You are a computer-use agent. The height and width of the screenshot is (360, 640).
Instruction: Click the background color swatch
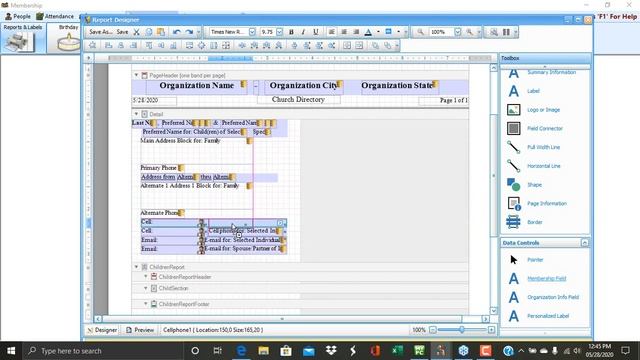point(388,32)
